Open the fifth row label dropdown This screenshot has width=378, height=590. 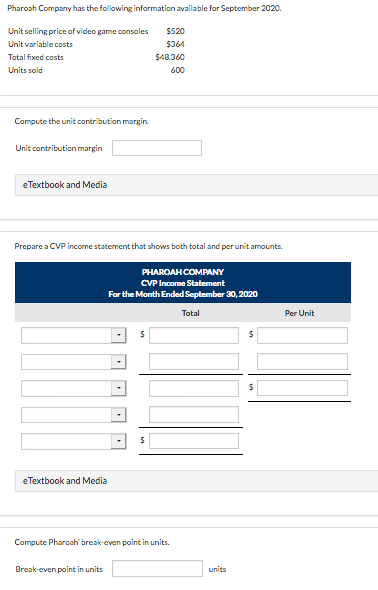click(x=74, y=441)
